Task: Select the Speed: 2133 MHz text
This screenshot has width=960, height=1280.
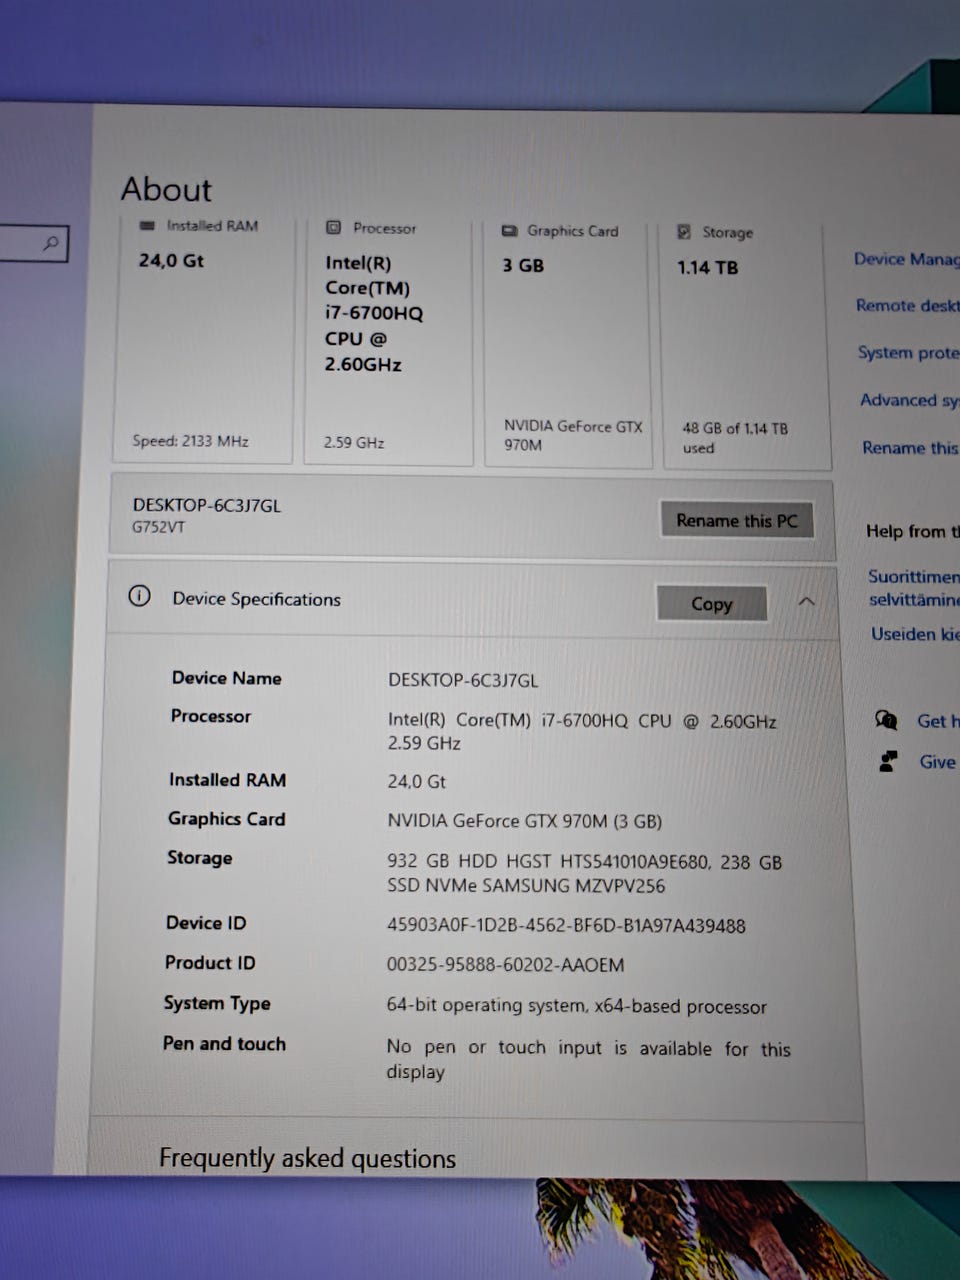Action: click(x=190, y=441)
